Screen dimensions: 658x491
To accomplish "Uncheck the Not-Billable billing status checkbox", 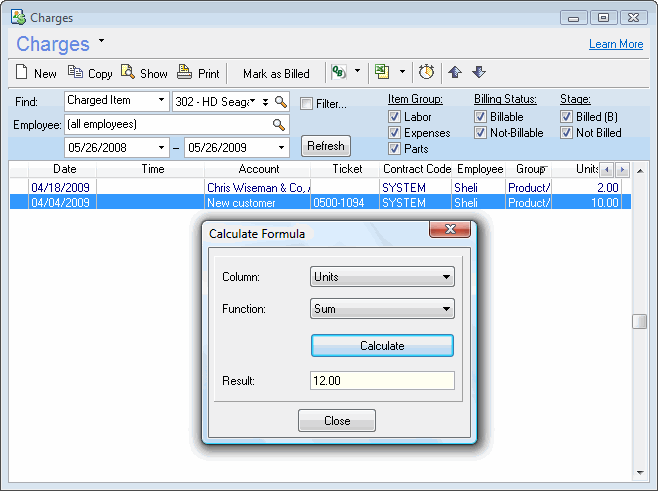I will tap(480, 133).
